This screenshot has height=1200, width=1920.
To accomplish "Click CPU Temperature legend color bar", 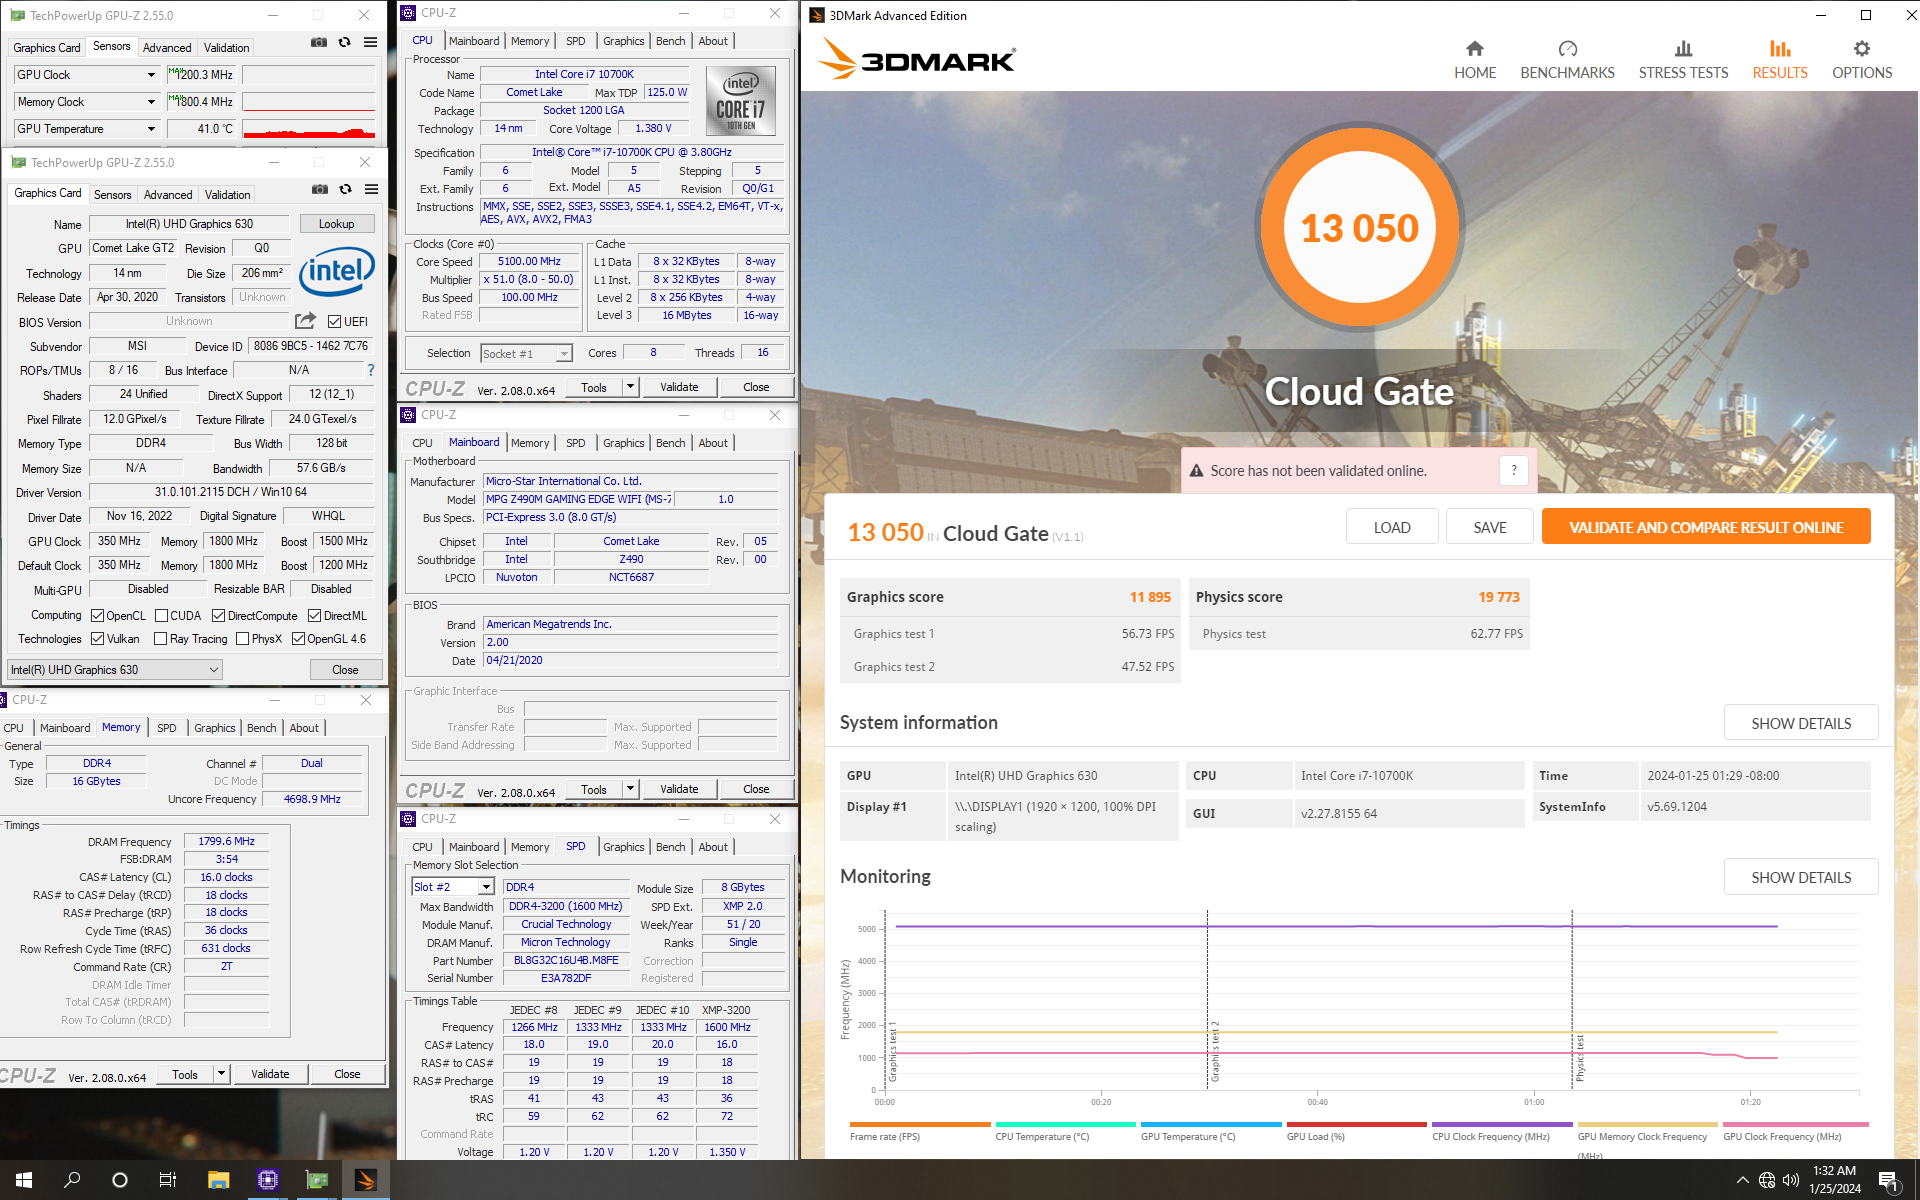I will pyautogui.click(x=1066, y=1124).
